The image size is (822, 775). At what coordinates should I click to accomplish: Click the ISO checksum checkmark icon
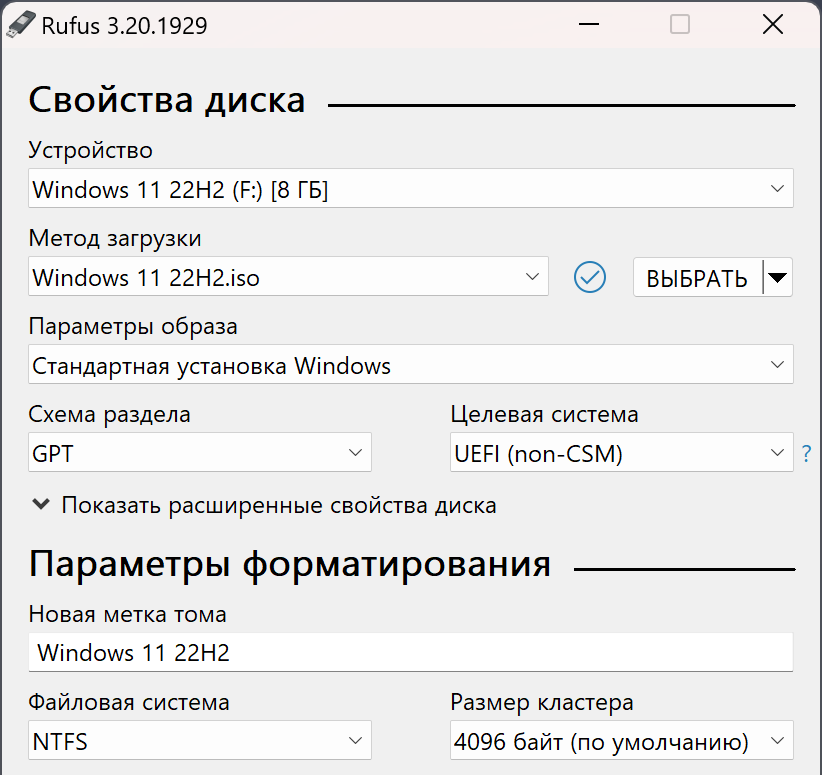(x=590, y=277)
